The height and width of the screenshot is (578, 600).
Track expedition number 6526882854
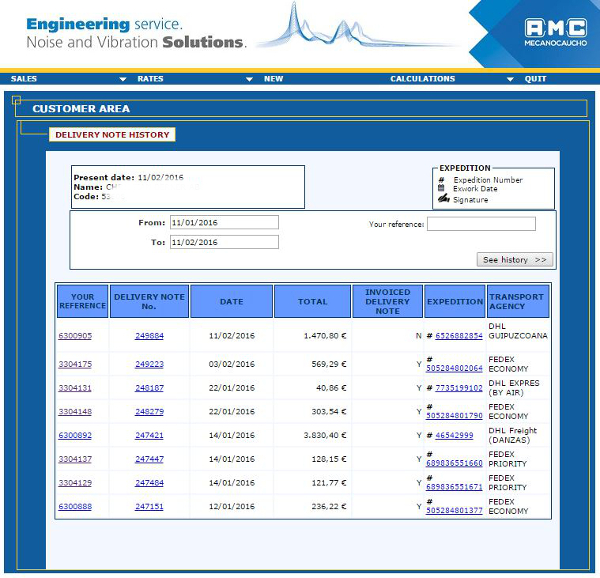point(459,335)
